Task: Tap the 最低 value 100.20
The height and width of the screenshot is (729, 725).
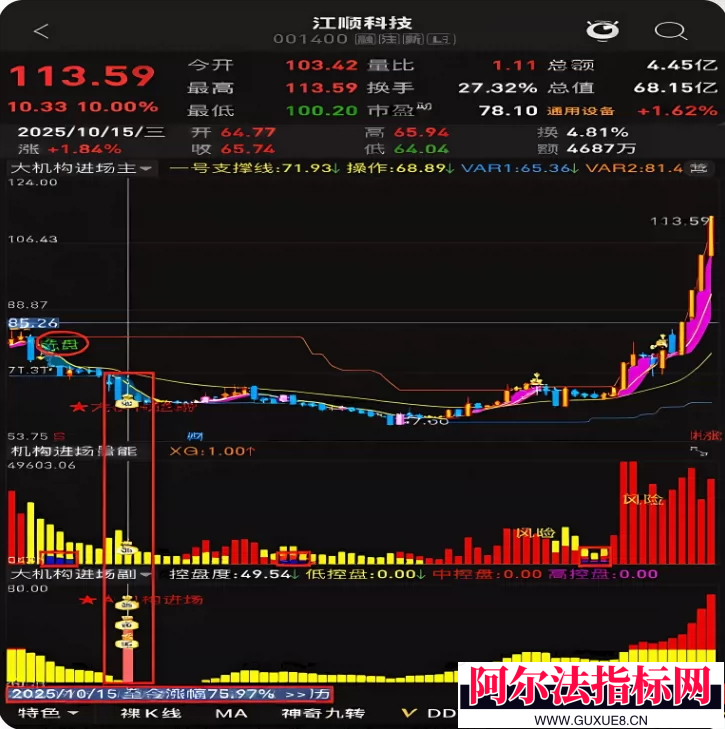Action: (x=321, y=111)
